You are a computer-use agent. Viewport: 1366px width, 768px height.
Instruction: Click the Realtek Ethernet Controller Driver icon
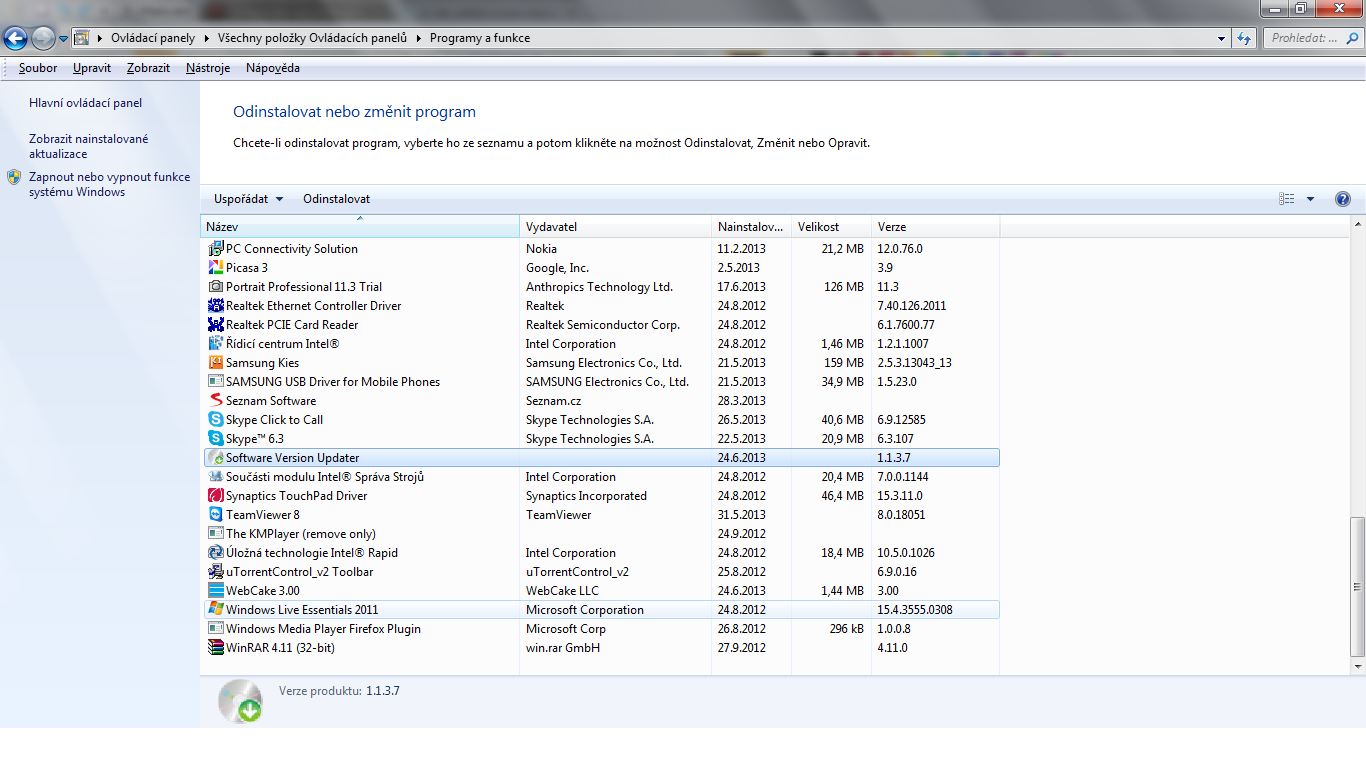click(215, 306)
